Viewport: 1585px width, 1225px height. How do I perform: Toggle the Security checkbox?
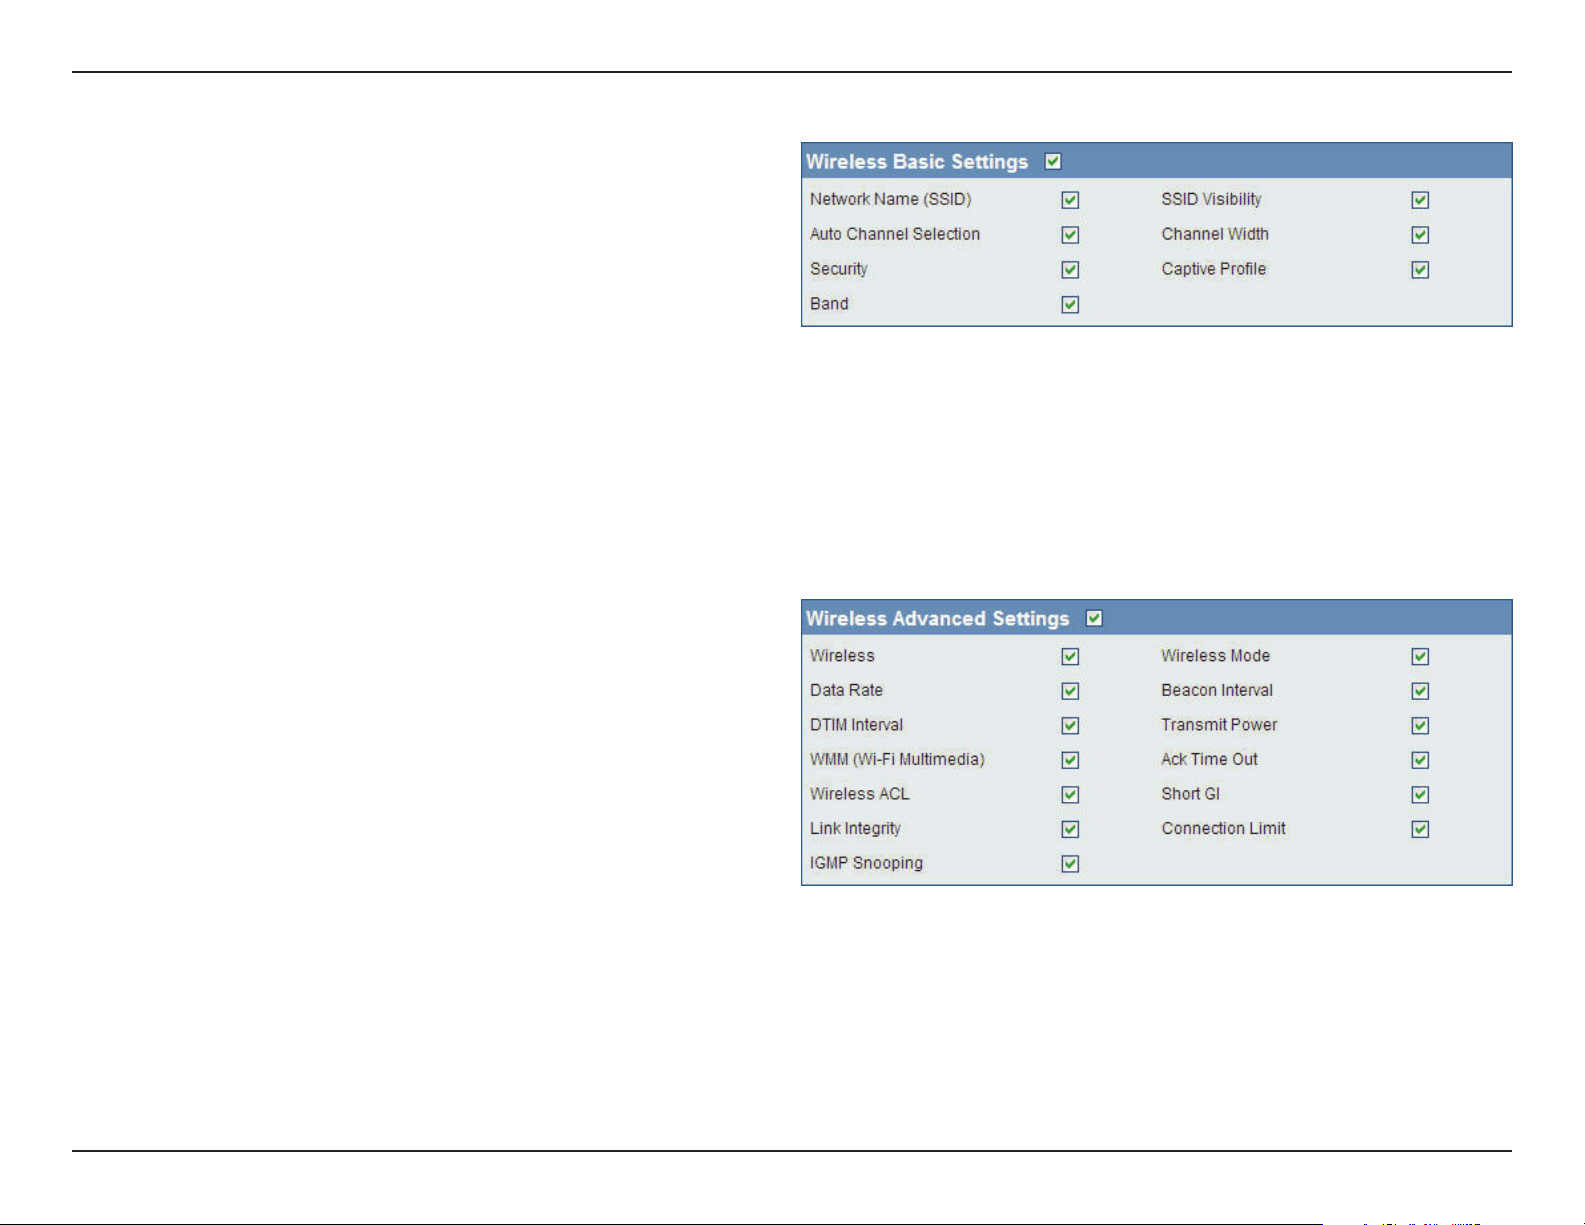point(1070,270)
